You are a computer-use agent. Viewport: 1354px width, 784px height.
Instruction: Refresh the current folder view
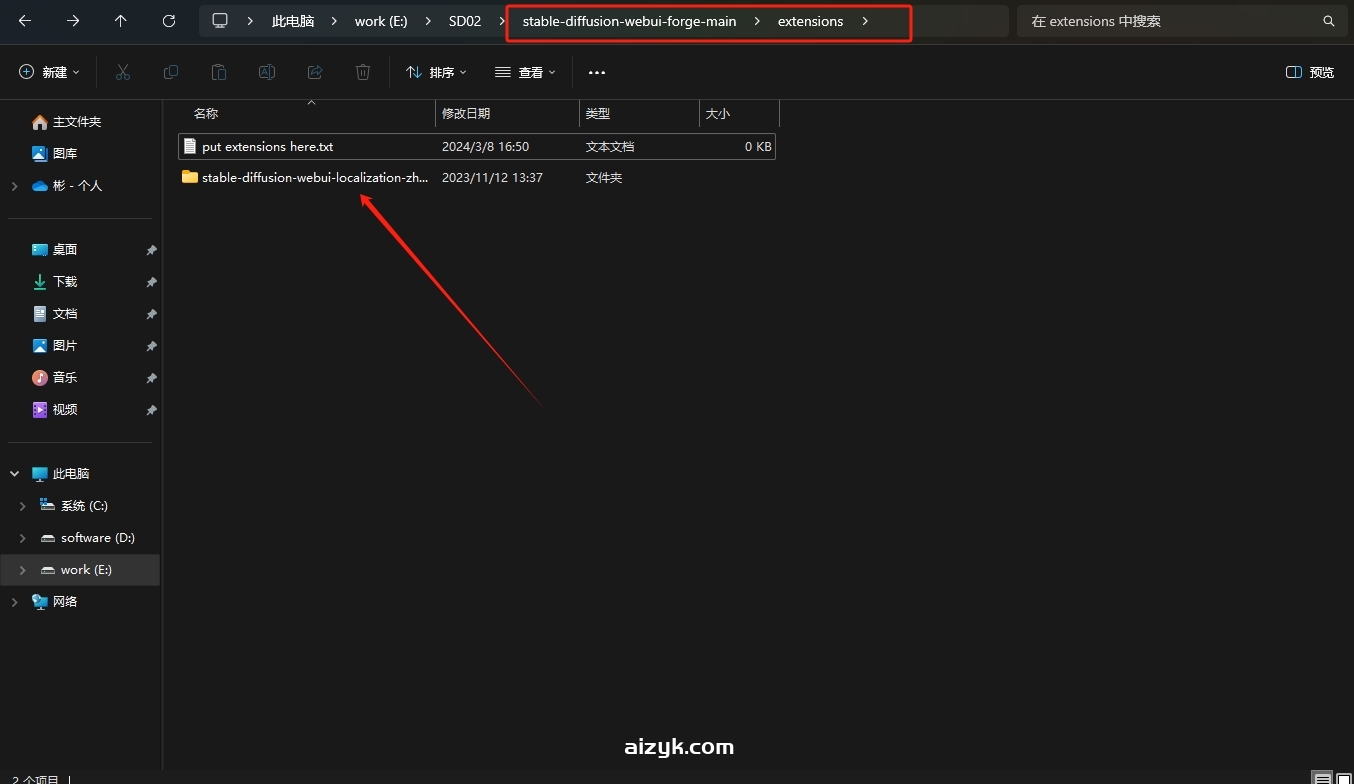169,21
